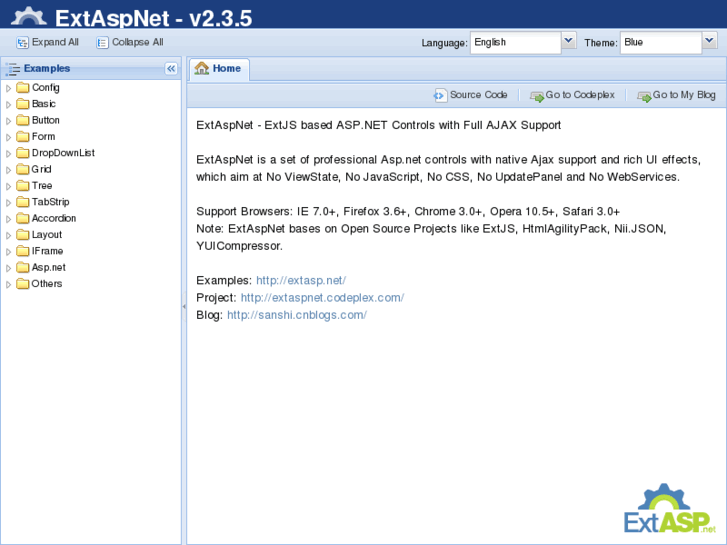This screenshot has width=727, height=545.
Task: Click the DropDownList folder icon
Action: [x=23, y=153]
